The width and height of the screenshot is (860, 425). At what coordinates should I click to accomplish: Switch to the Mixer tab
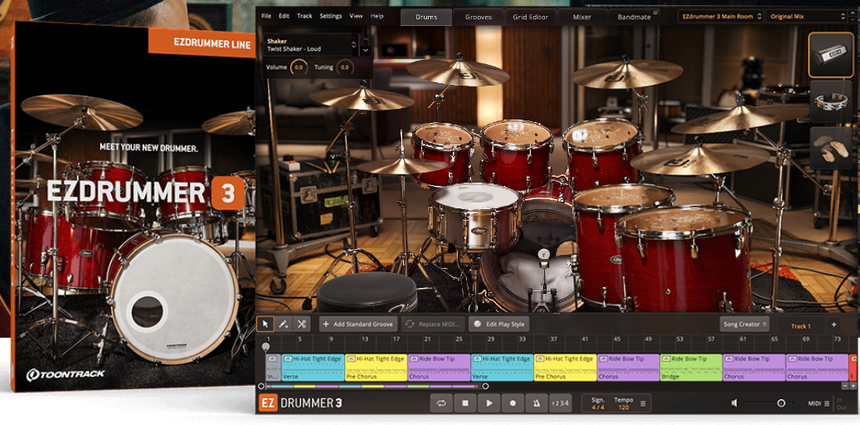tap(582, 17)
